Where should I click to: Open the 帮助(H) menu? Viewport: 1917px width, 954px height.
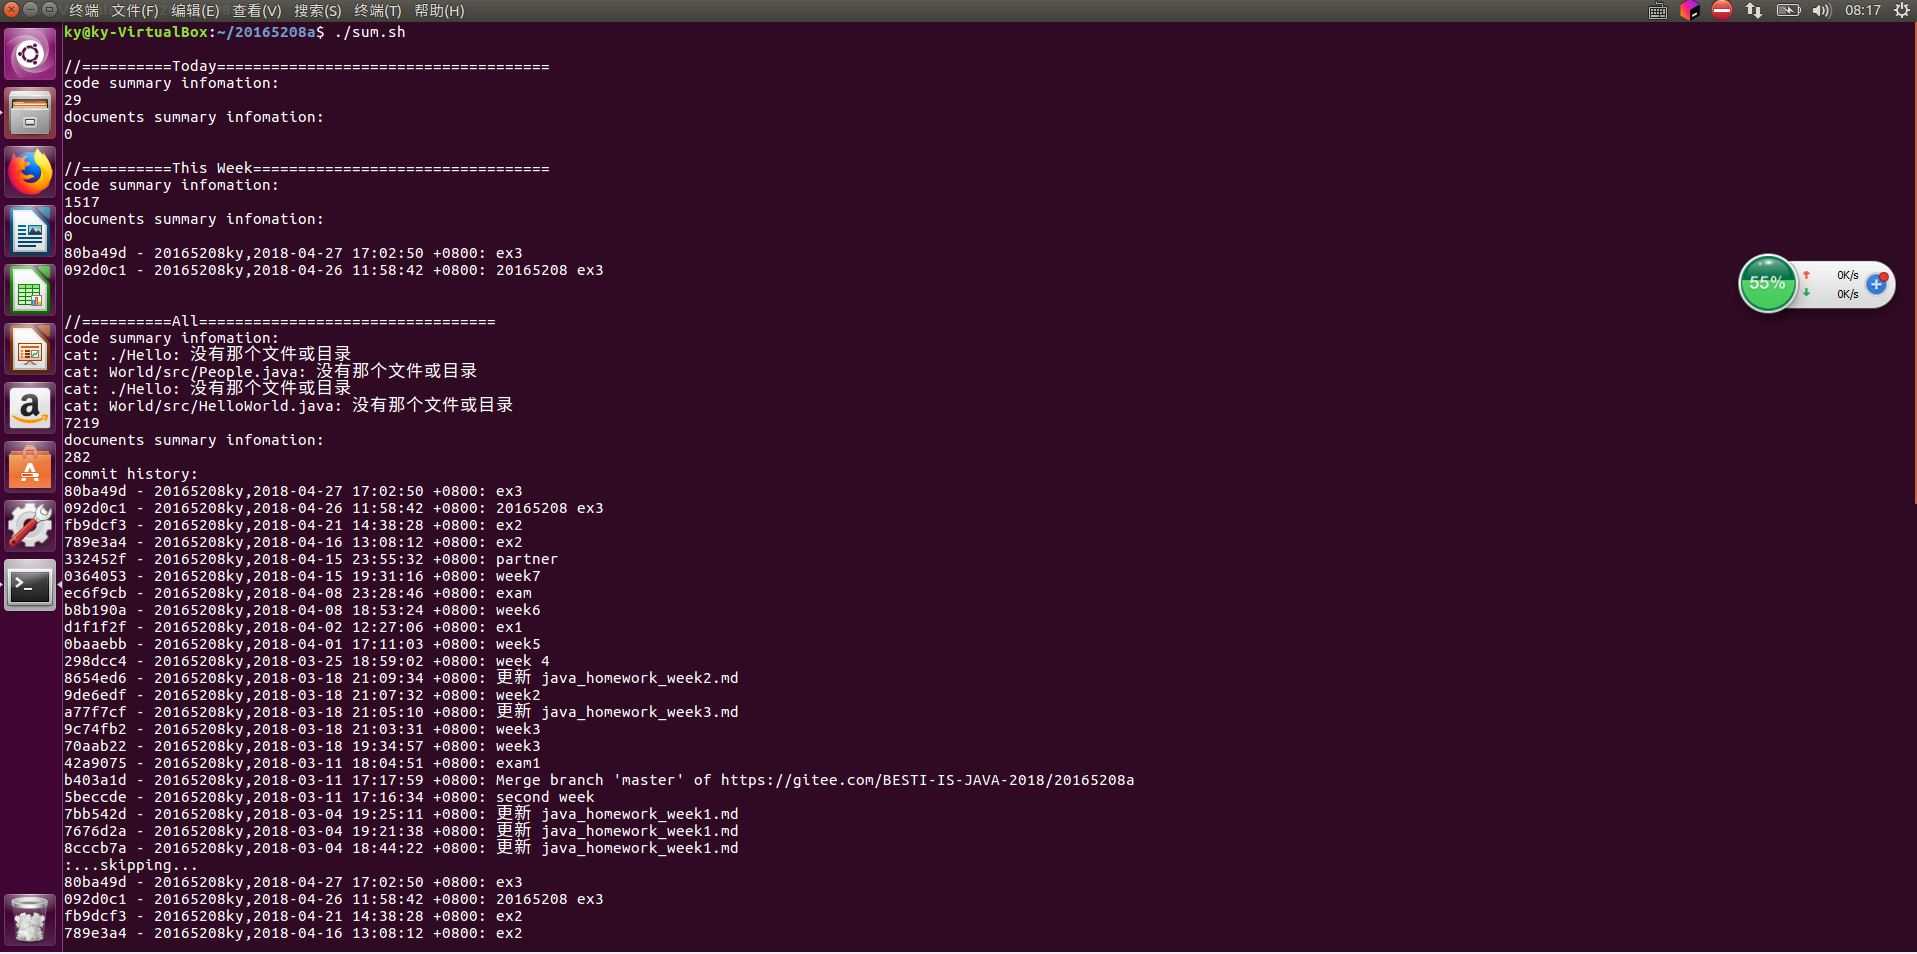point(439,11)
